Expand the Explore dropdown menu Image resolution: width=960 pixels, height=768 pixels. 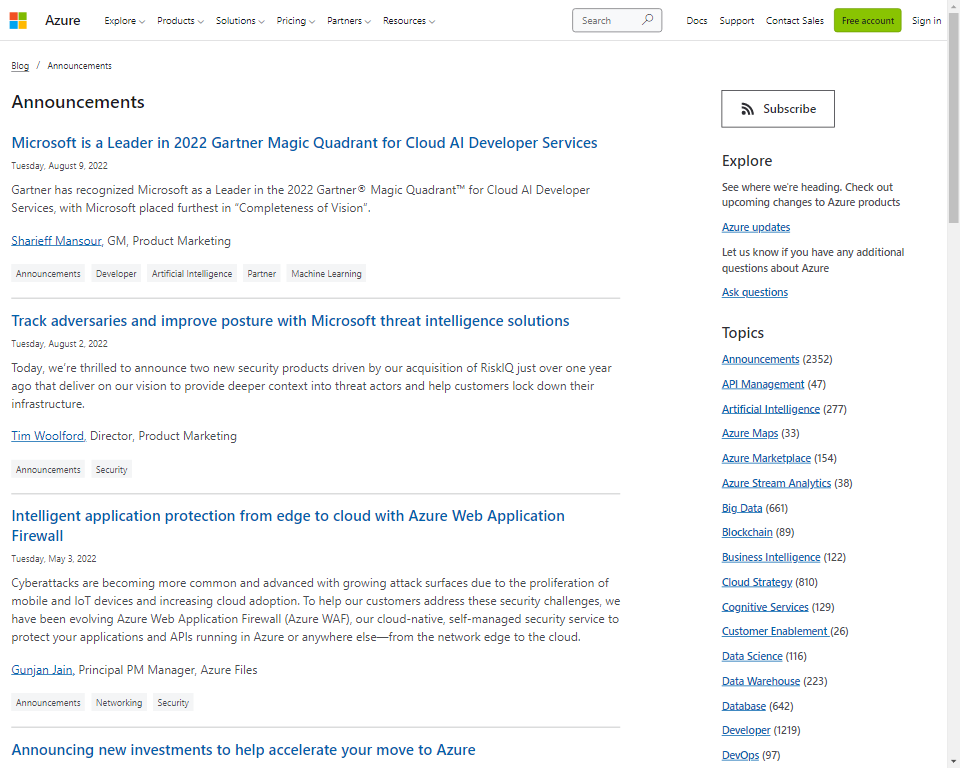coord(124,21)
